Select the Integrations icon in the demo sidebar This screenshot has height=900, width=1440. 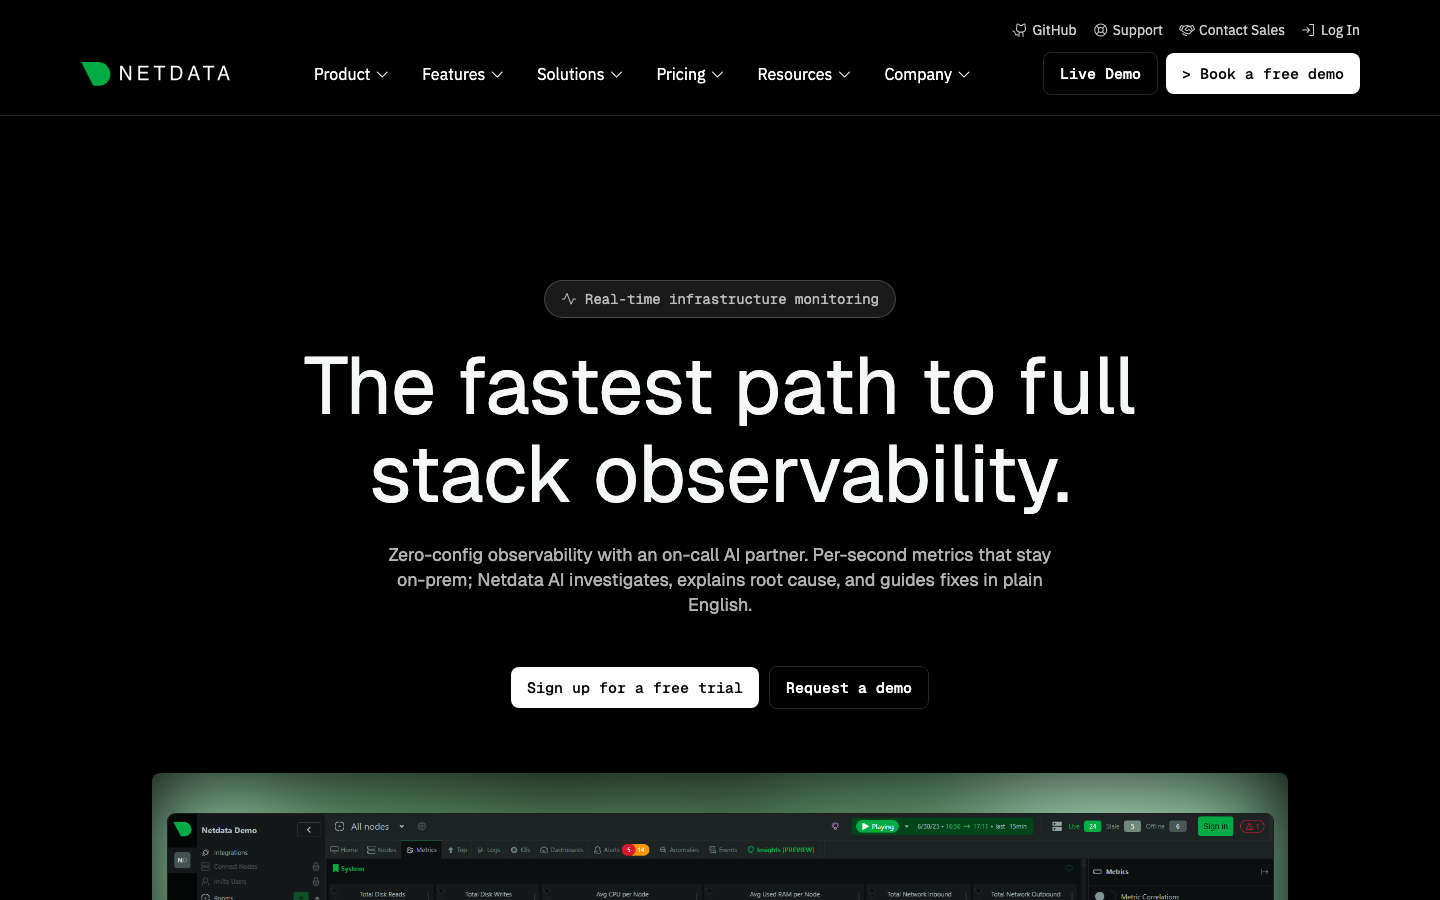[x=206, y=852]
